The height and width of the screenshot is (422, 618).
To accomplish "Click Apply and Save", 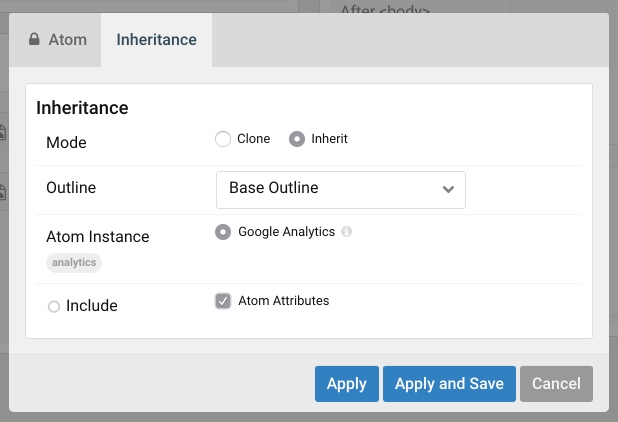I will pyautogui.click(x=449, y=384).
